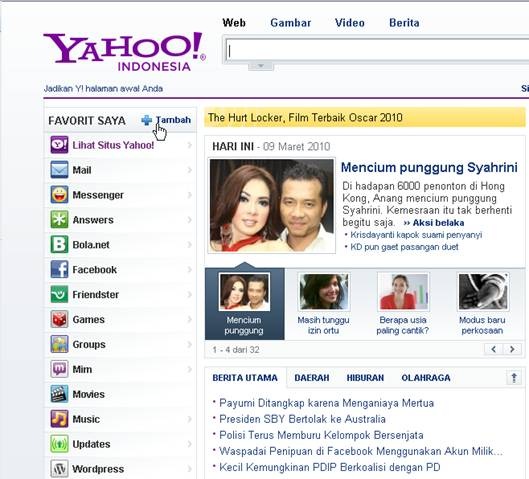Open Presiden SBY Bertolak ke Australia
Viewport: 529px width, 479px height.
302,419
